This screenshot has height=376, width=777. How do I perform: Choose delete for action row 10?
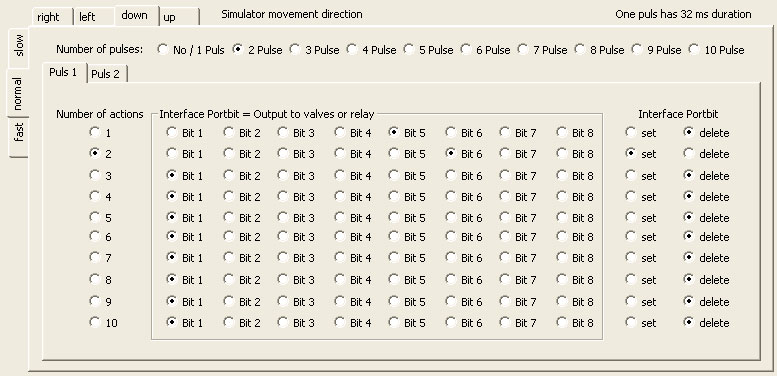tap(688, 322)
